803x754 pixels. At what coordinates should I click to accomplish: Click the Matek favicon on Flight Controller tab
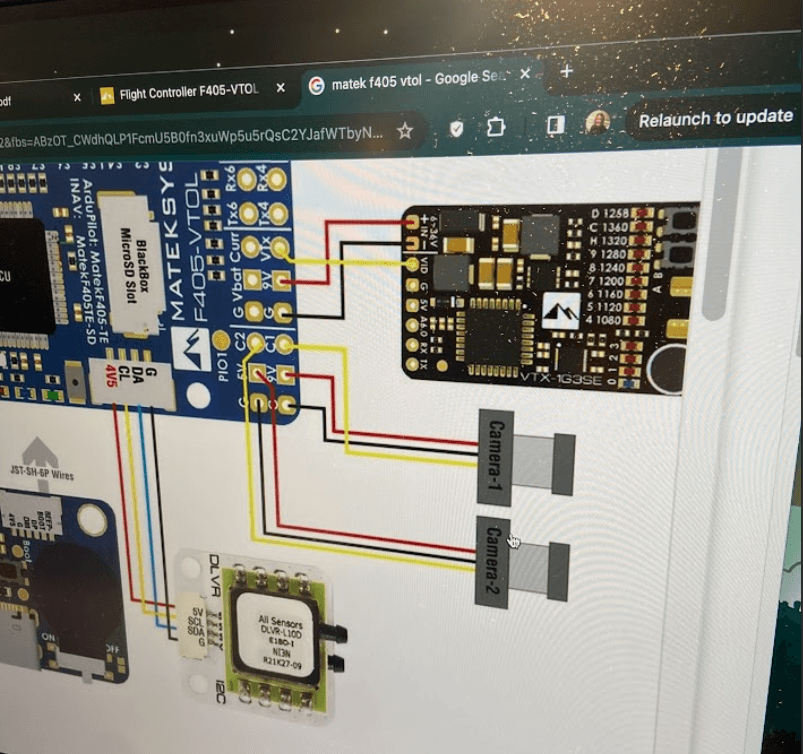[x=107, y=95]
